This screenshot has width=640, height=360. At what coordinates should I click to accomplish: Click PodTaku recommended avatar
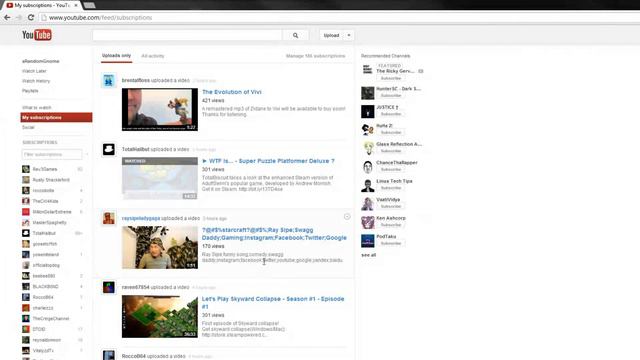[x=367, y=241]
